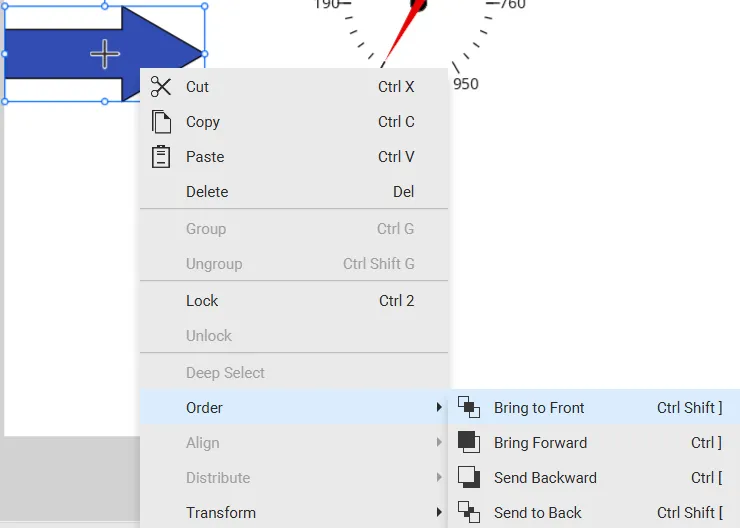Click the crosshair at arrow center
This screenshot has height=528, width=740.
pos(105,54)
